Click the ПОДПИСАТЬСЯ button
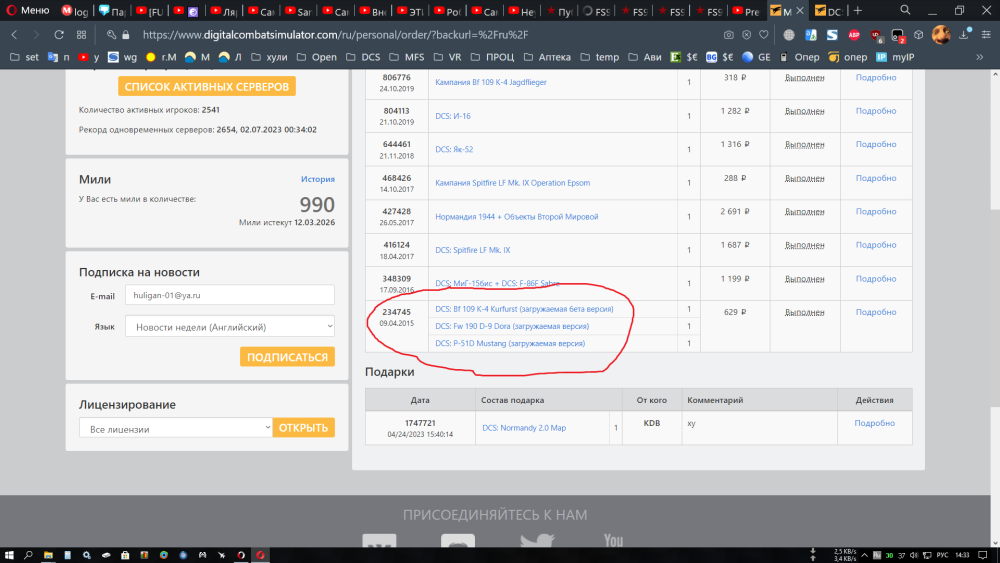1000x563 pixels. point(287,357)
